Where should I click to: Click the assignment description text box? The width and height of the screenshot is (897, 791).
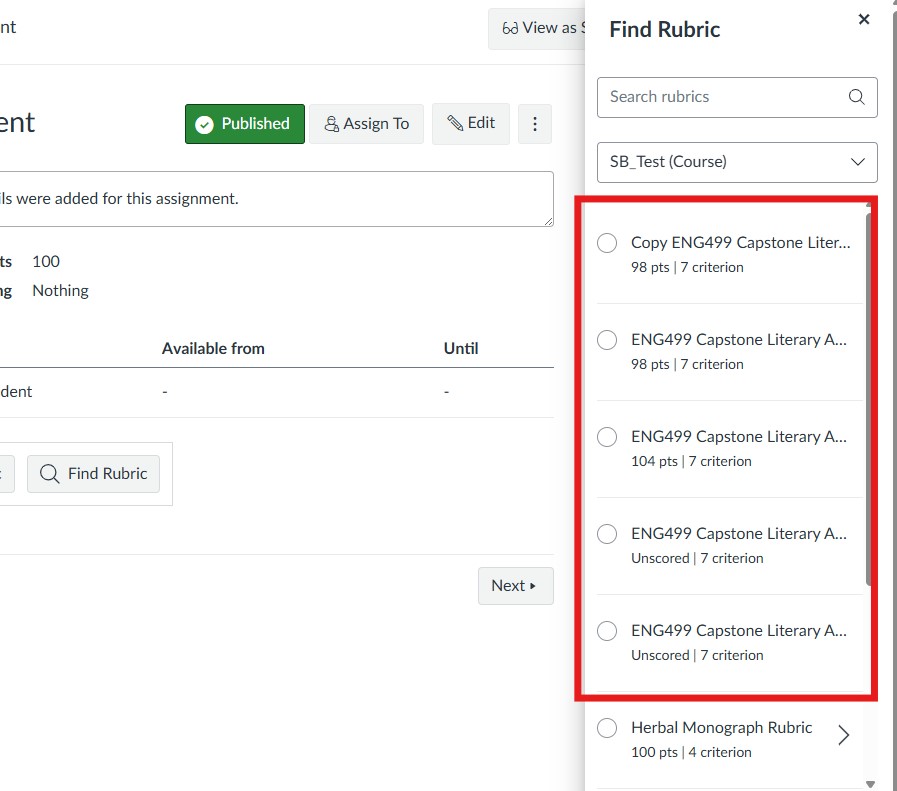pyautogui.click(x=270, y=198)
